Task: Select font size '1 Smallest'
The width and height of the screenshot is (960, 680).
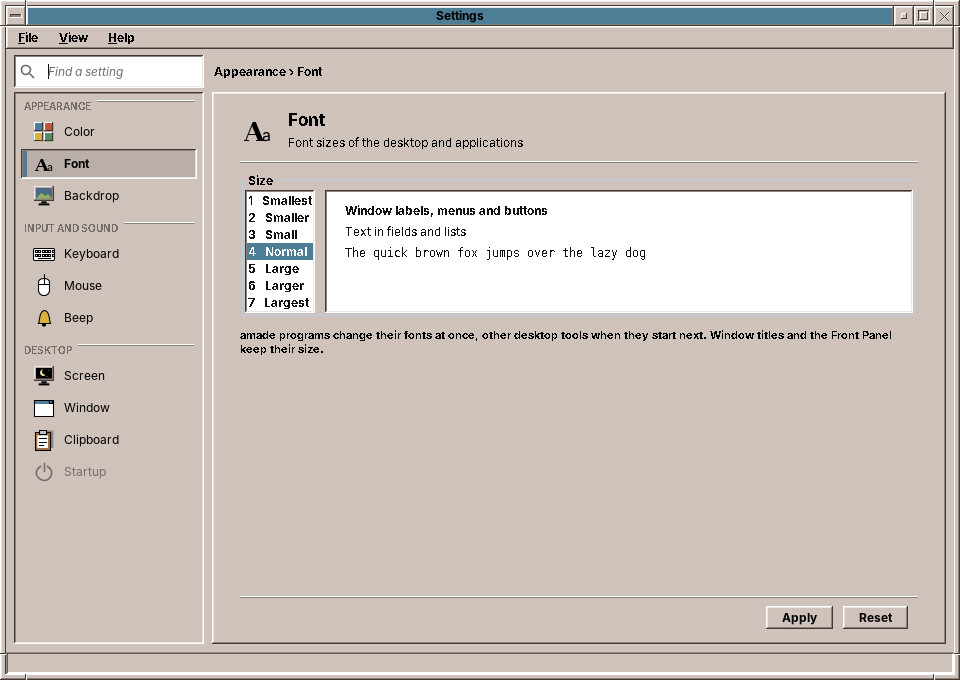Action: click(280, 201)
